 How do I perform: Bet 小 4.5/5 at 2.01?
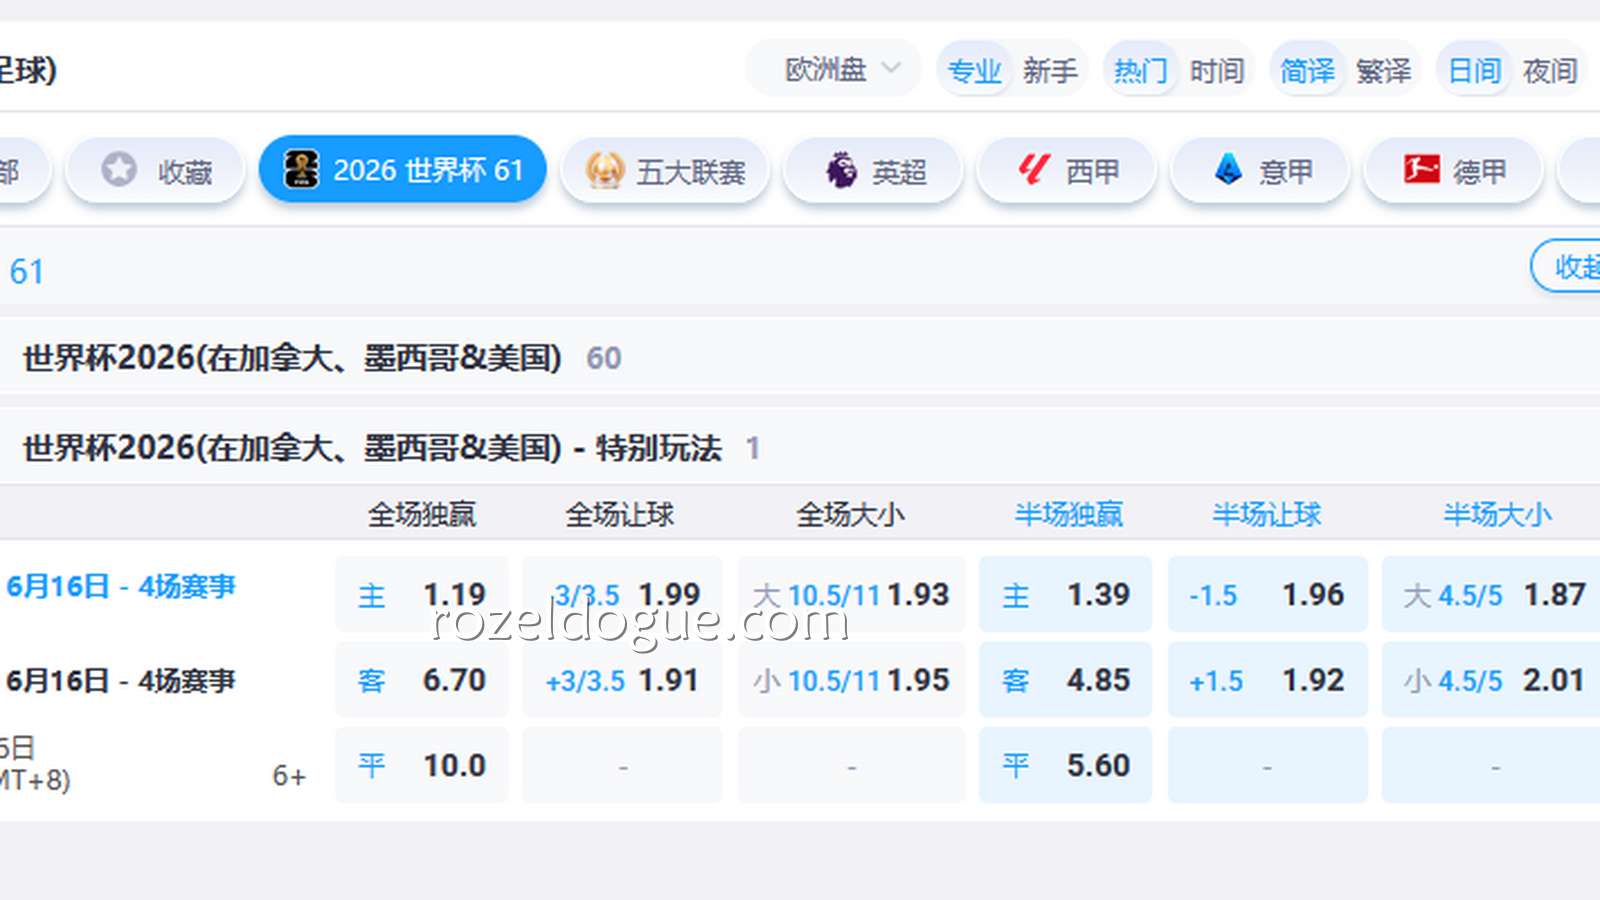(1492, 680)
